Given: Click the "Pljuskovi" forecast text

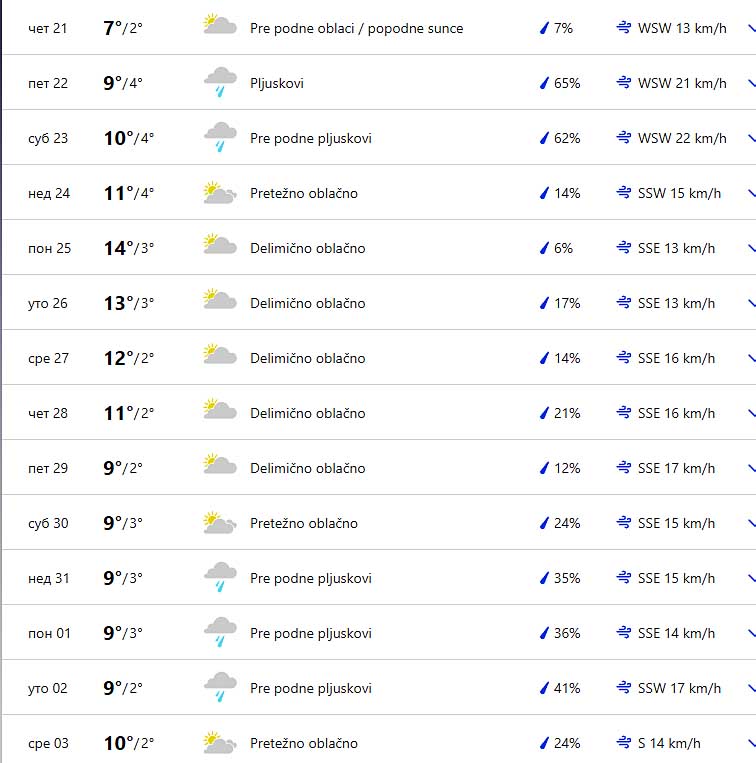Looking at the screenshot, I should click(277, 83).
